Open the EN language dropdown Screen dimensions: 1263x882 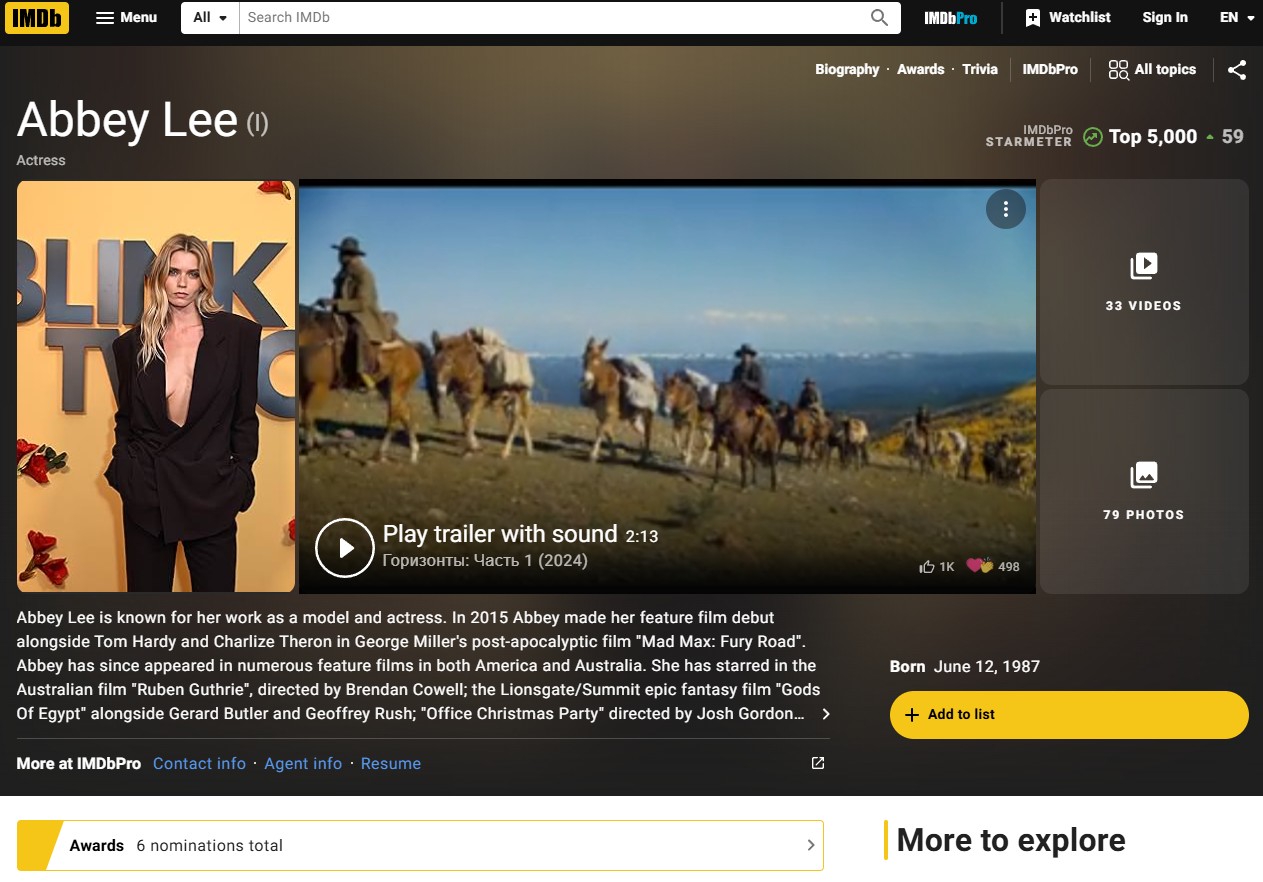click(x=1237, y=17)
